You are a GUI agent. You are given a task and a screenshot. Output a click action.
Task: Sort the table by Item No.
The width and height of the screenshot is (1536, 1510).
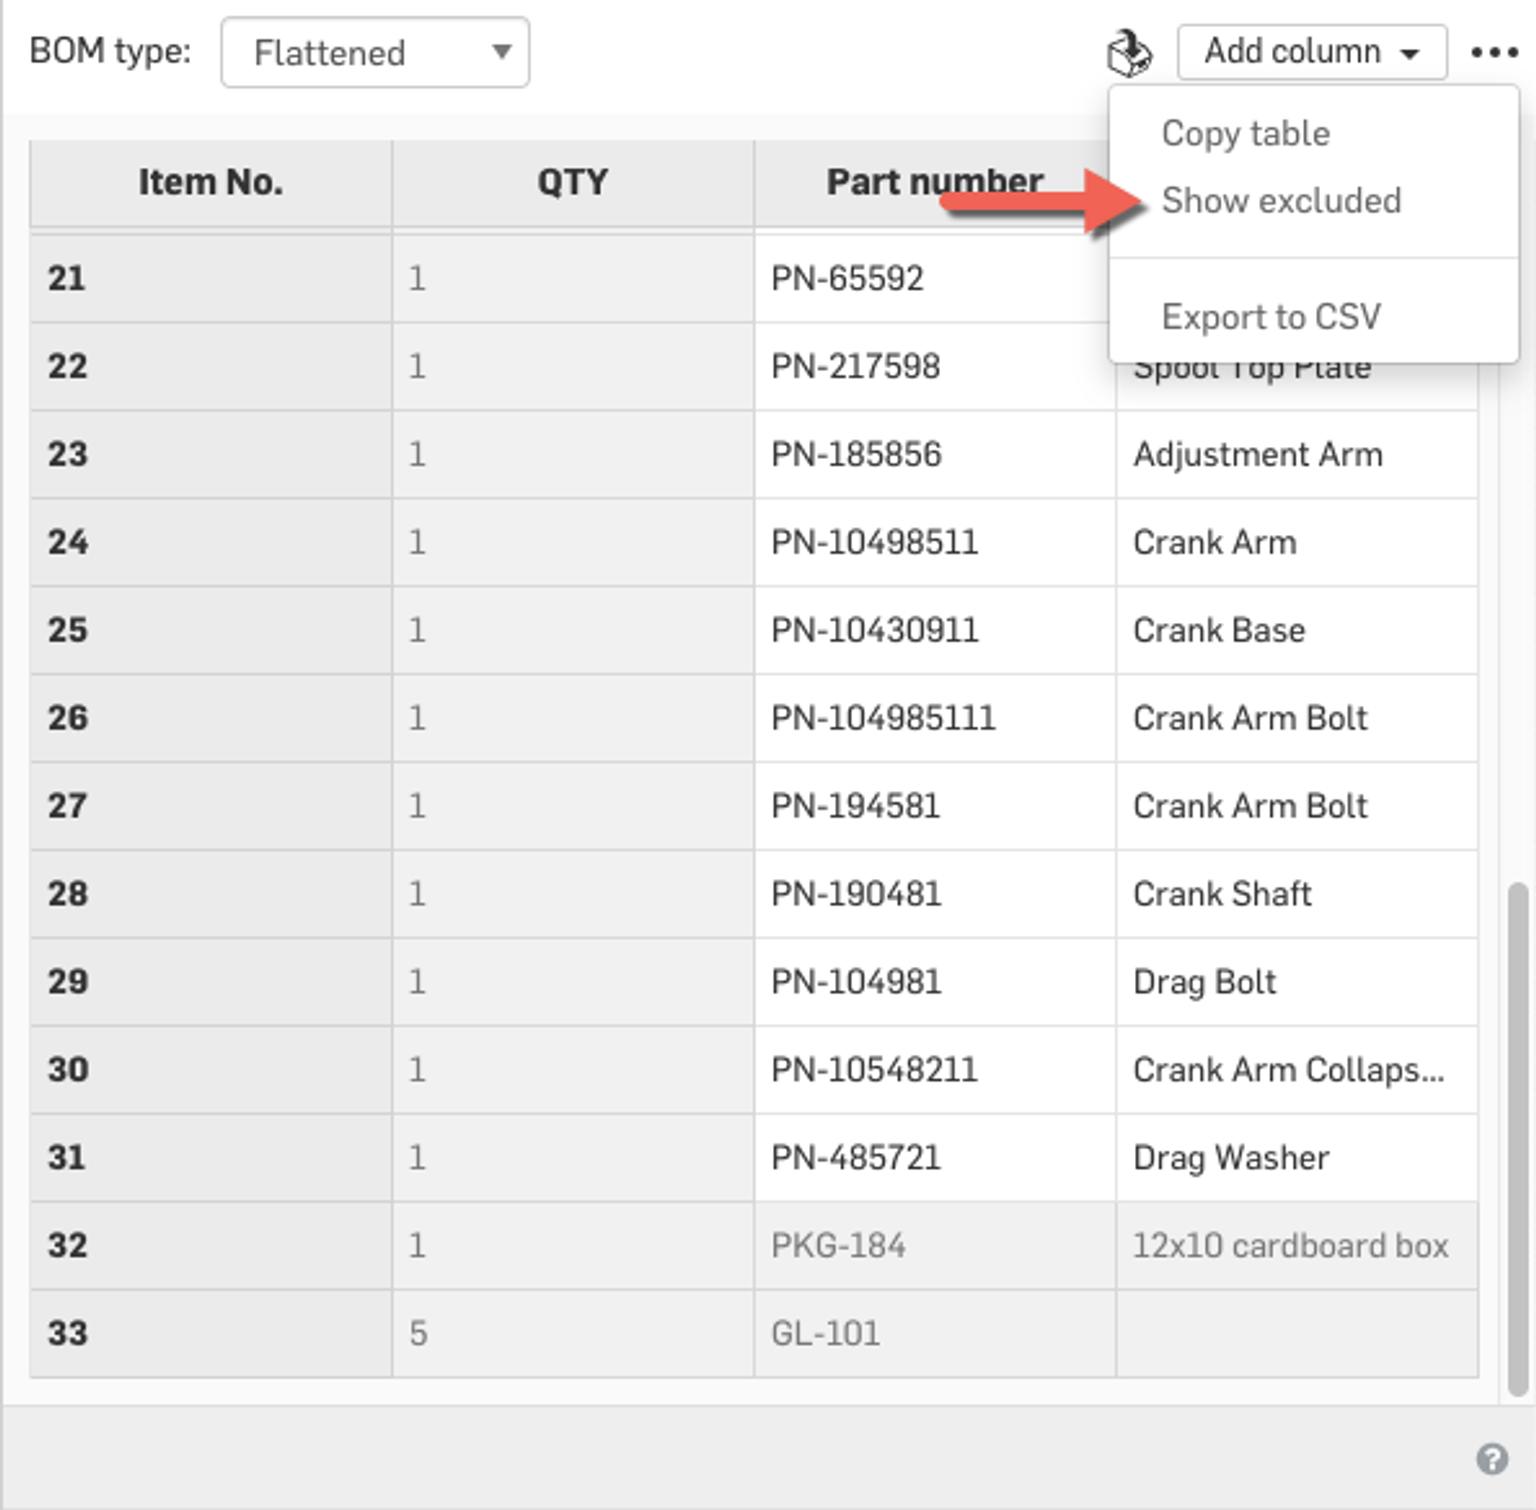click(x=210, y=182)
